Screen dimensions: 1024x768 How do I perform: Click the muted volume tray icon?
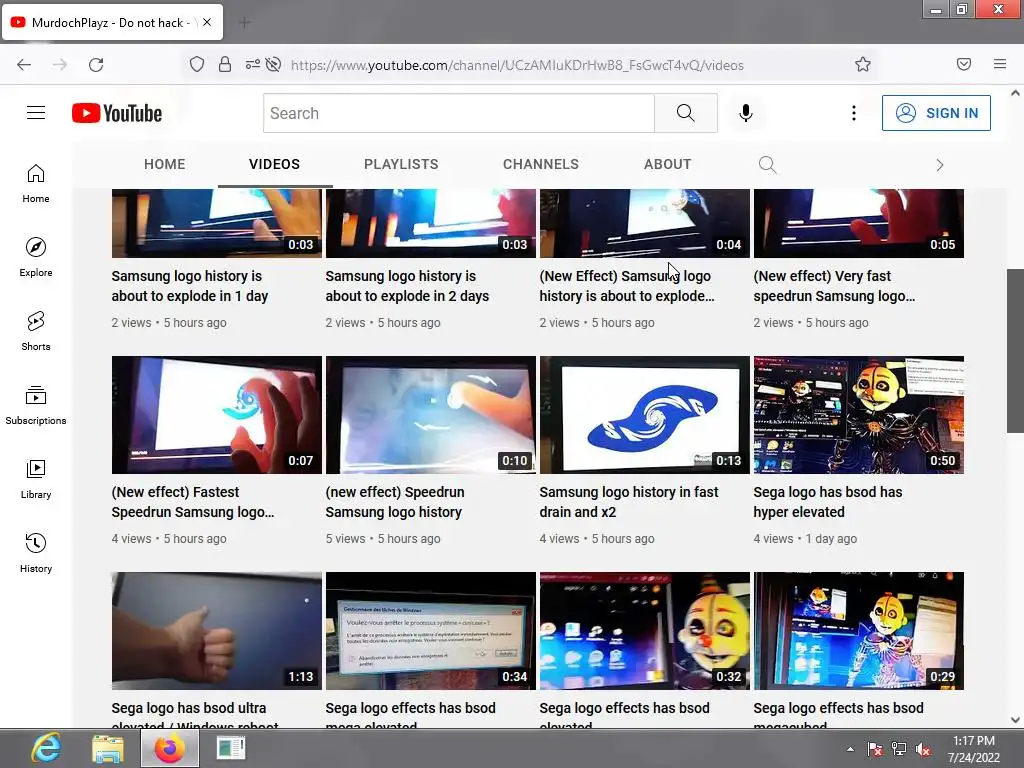tap(923, 750)
